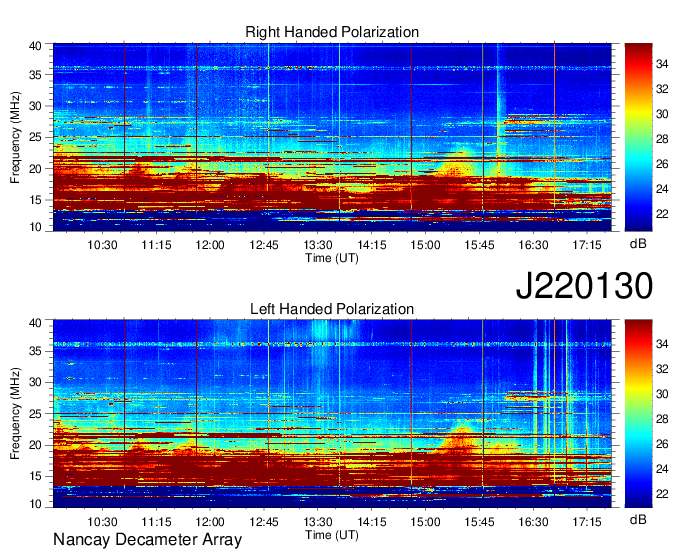Click the Right Handed Polarization spectrogram
This screenshot has width=680, height=552.
[x=332, y=137]
